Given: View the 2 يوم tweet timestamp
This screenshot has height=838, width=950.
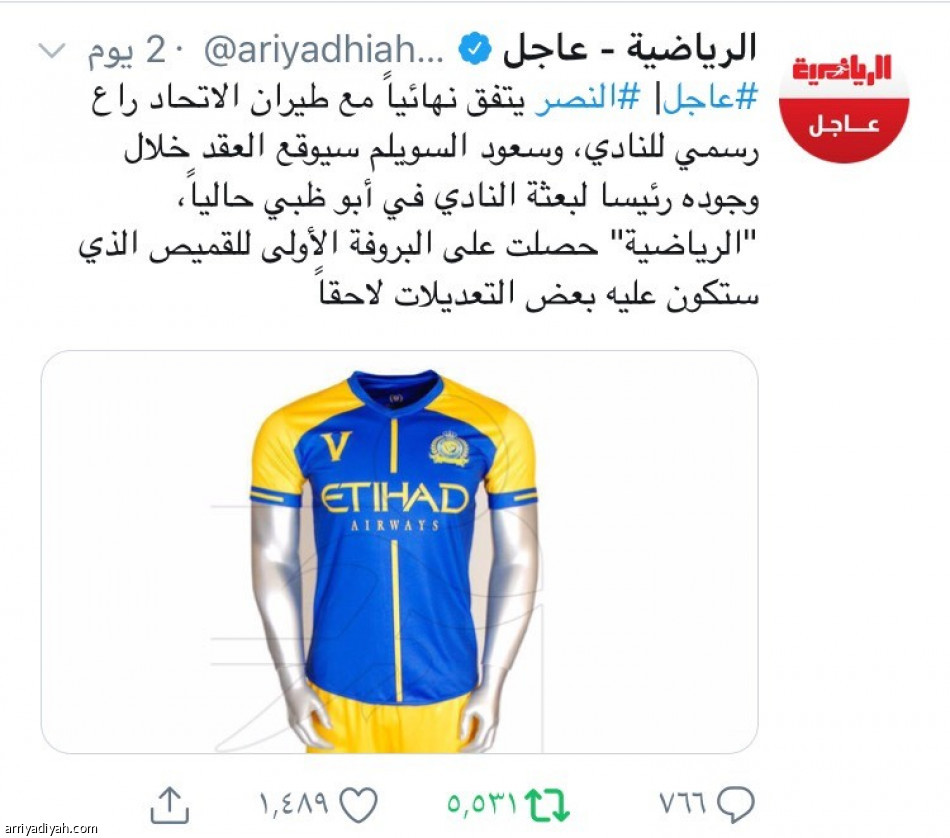Looking at the screenshot, I should click(x=126, y=52).
